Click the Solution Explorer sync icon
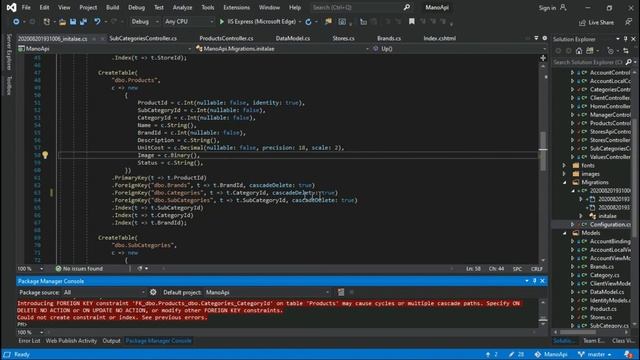 [626, 51]
